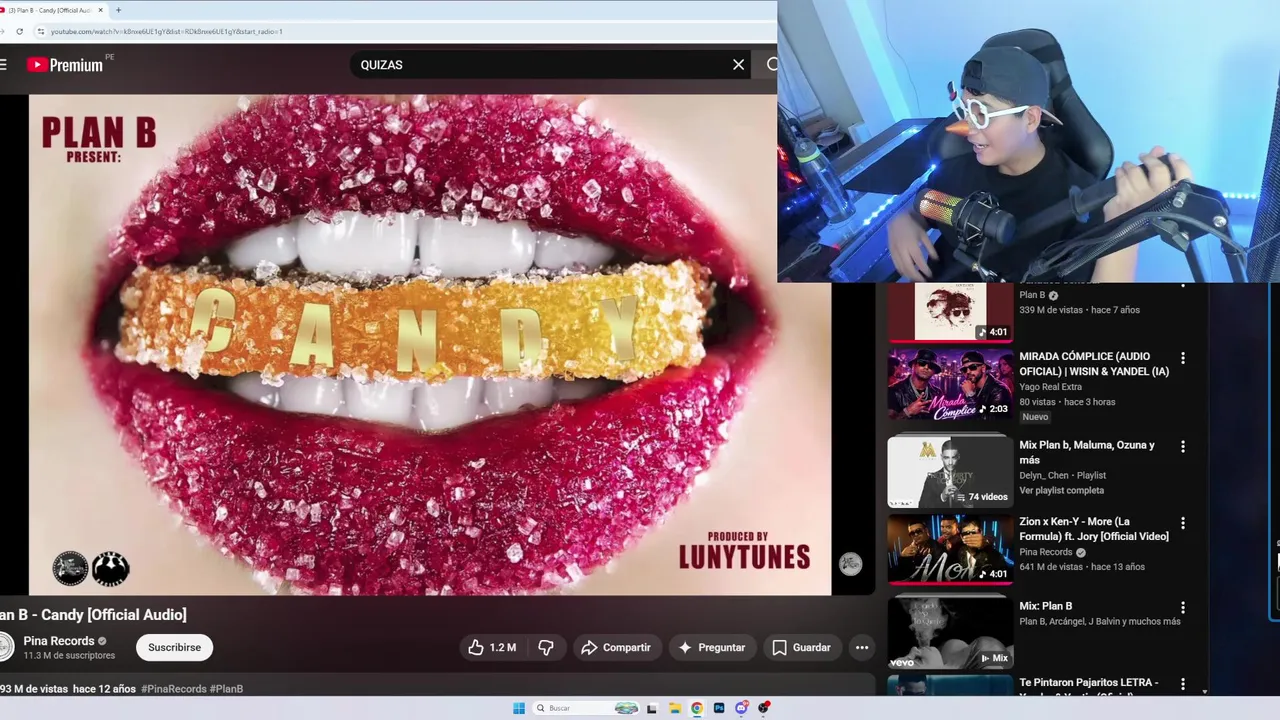Open Mix Plan b, Maluma, Ozuna playlist thumbnail
This screenshot has width=1280, height=720.
(x=950, y=471)
